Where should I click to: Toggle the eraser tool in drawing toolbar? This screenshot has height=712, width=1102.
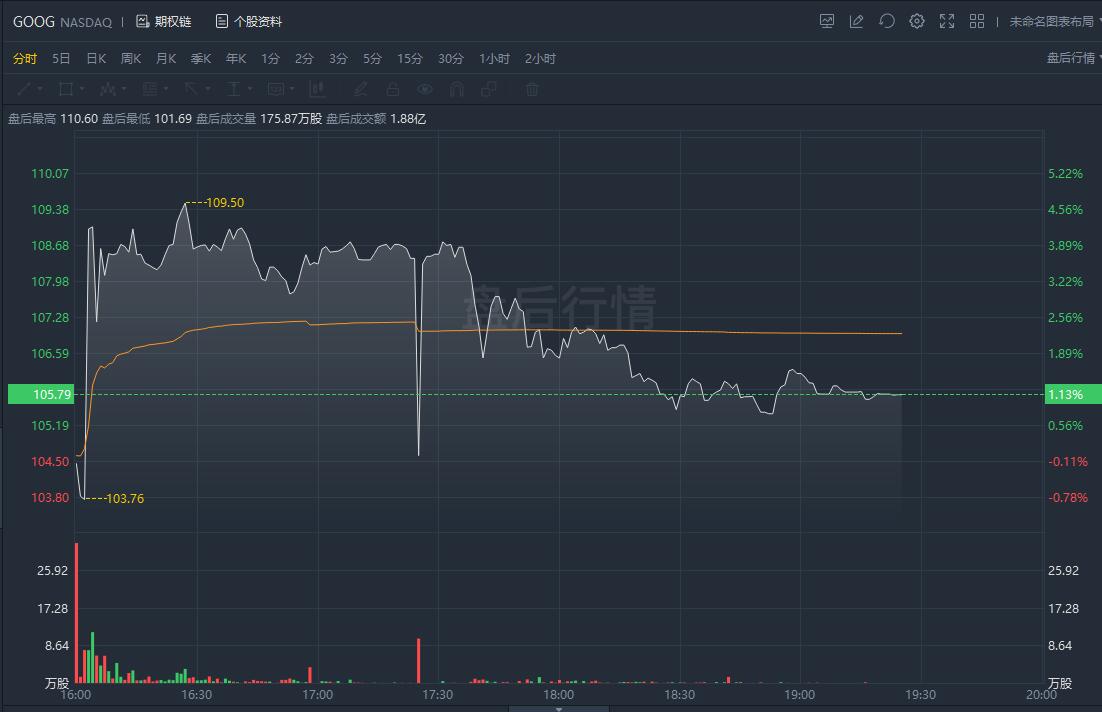pyautogui.click(x=361, y=89)
